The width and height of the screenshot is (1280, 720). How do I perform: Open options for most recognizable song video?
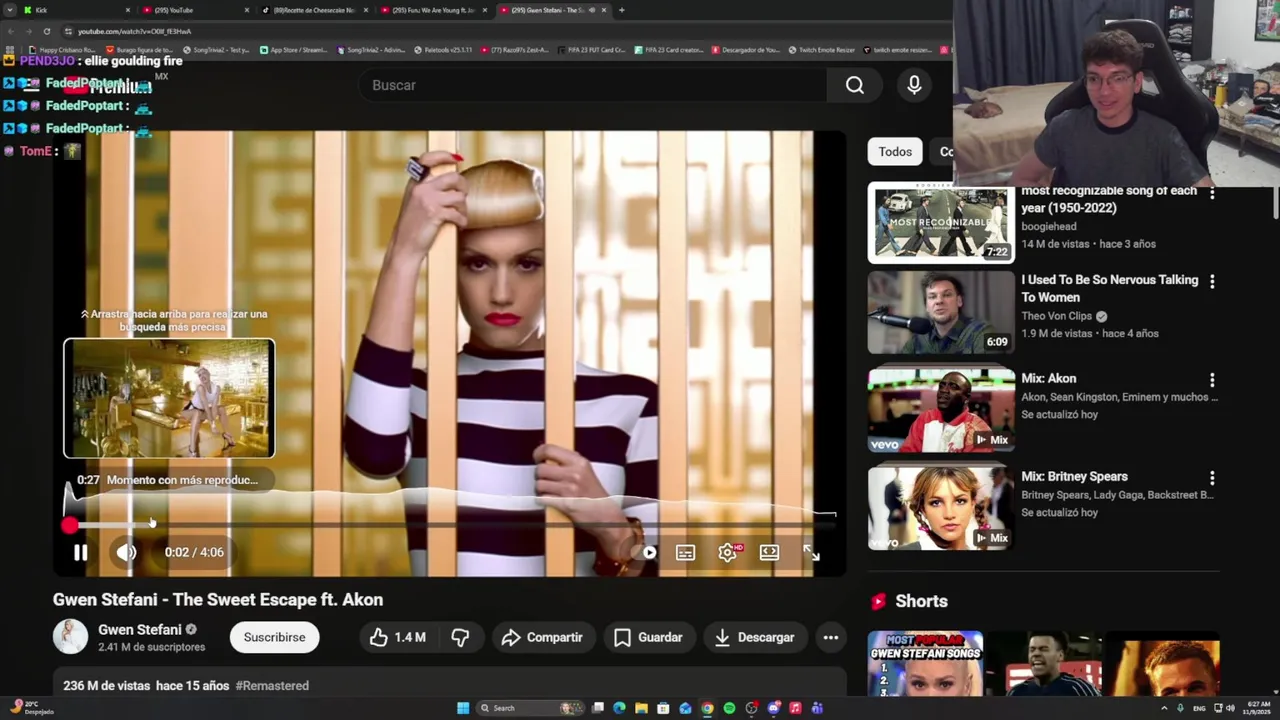click(x=1212, y=192)
